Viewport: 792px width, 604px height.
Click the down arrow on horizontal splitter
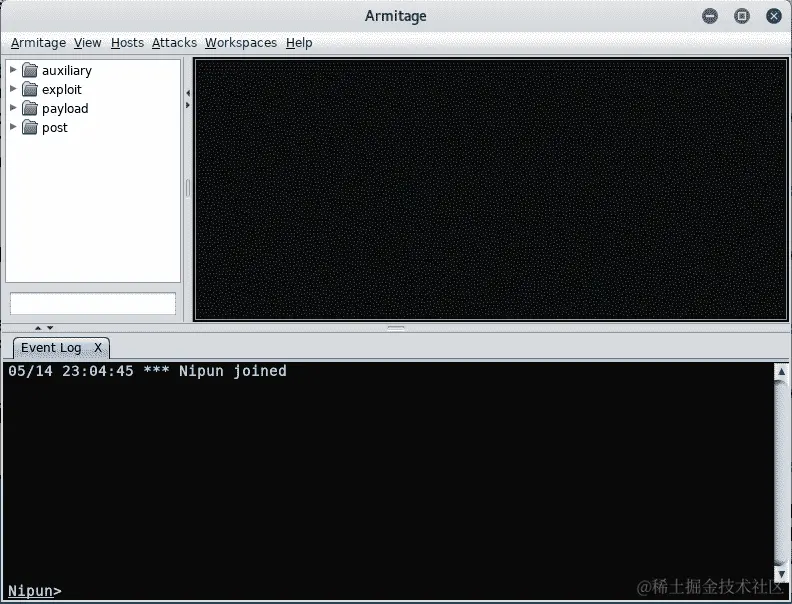pyautogui.click(x=50, y=328)
